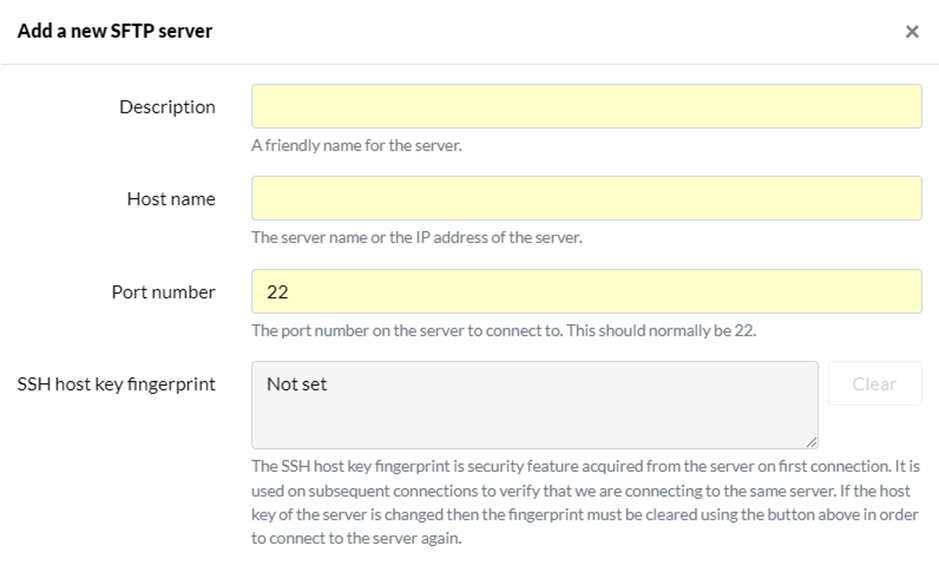
Task: Click the SSH fingerprint explanation paragraph
Action: coord(585,502)
